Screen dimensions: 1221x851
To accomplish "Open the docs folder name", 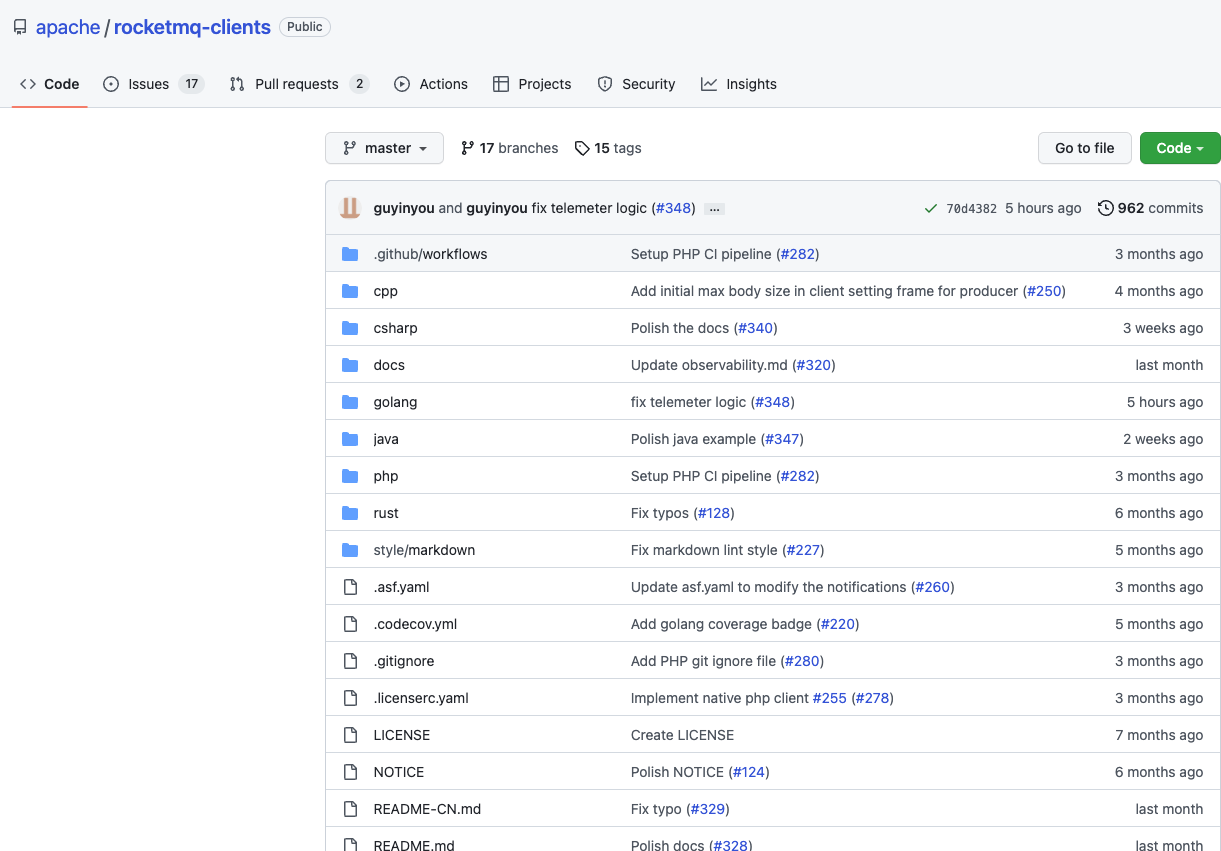I will point(389,365).
